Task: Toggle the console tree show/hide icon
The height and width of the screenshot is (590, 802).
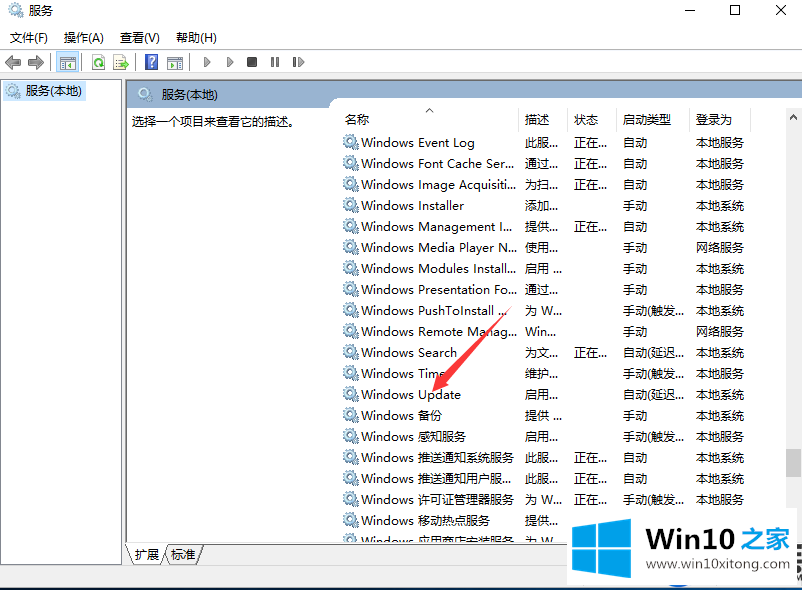Action: (x=68, y=62)
